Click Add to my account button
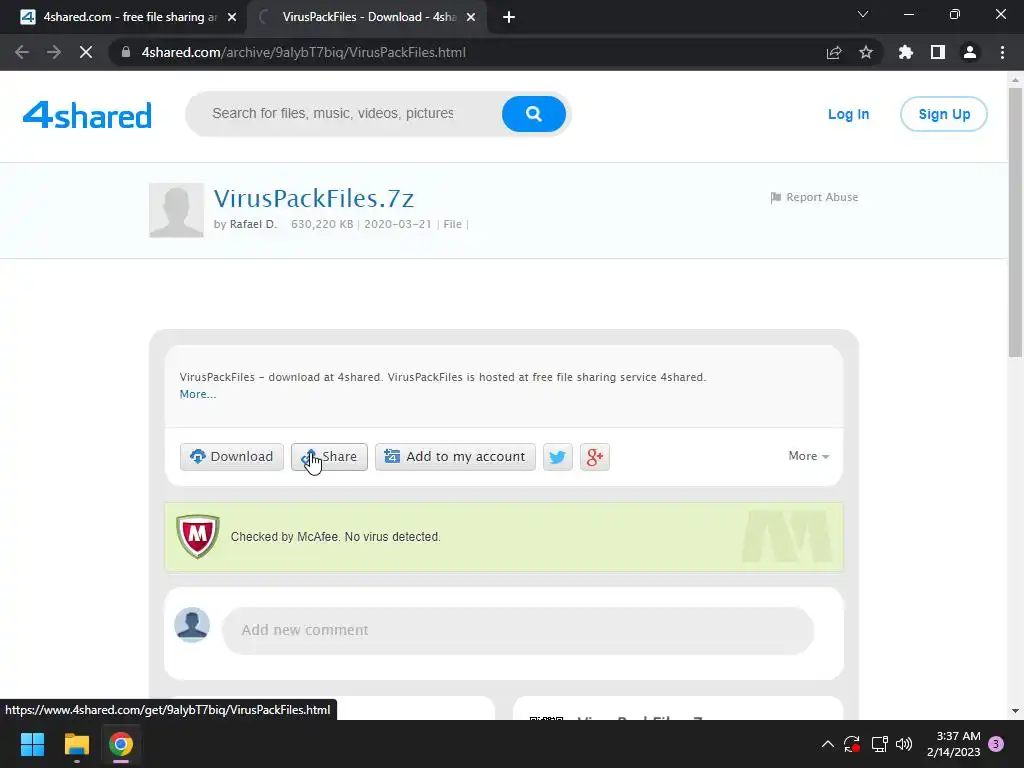 pyautogui.click(x=455, y=456)
